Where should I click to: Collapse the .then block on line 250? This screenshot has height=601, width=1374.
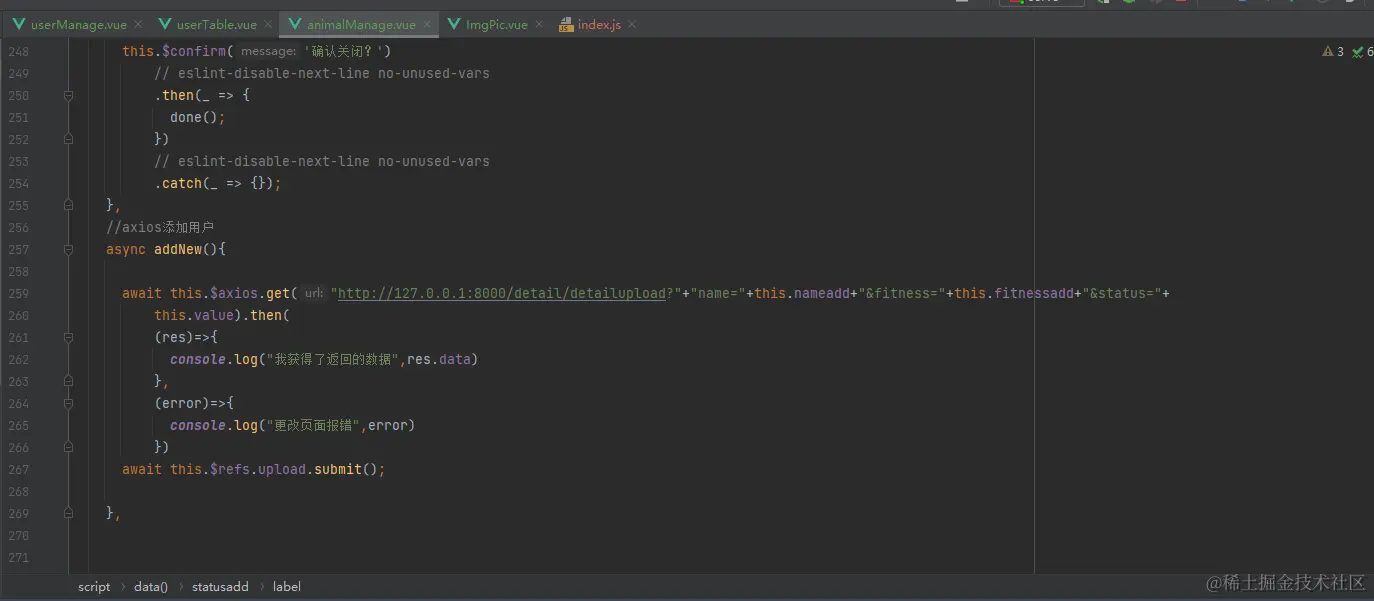(68, 95)
